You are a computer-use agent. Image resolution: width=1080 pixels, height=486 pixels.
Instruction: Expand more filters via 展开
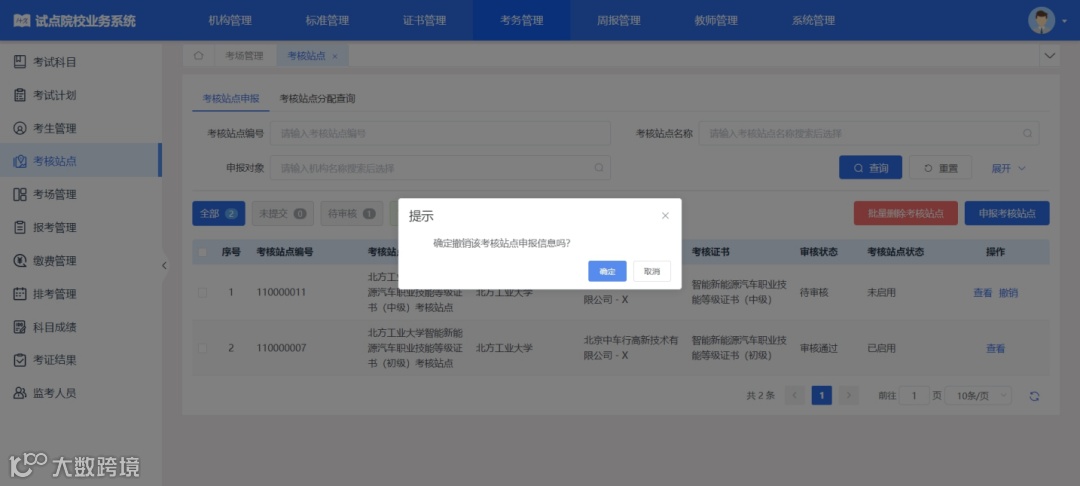click(x=1008, y=168)
